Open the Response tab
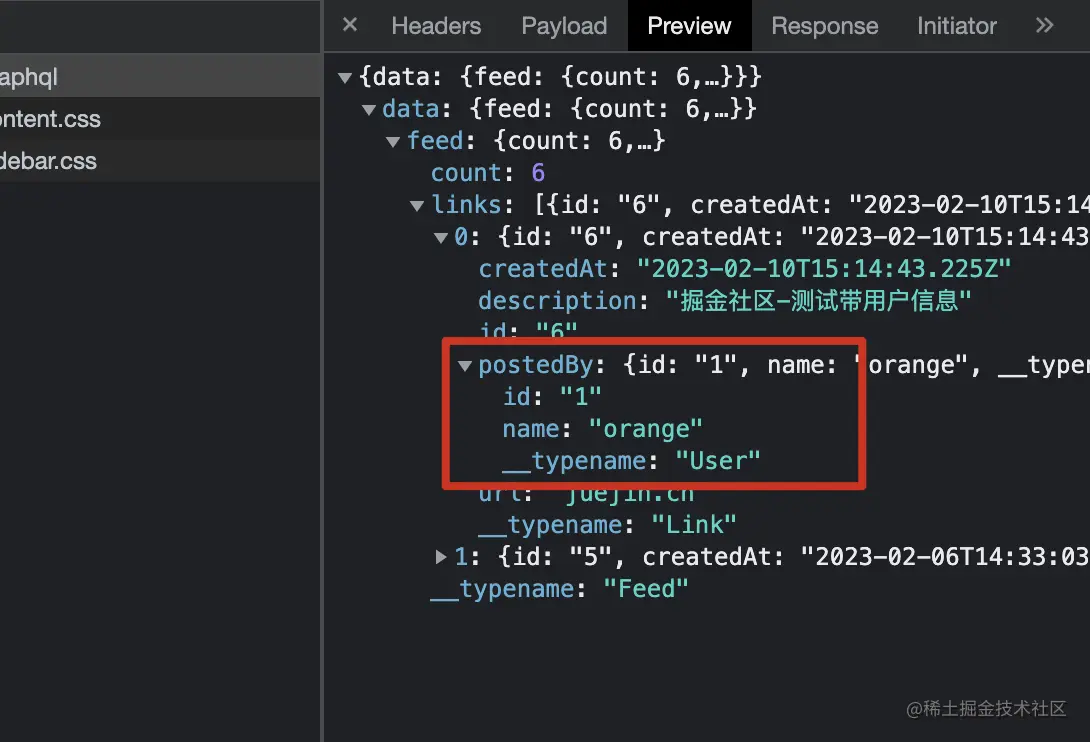This screenshot has width=1090, height=742. (824, 26)
